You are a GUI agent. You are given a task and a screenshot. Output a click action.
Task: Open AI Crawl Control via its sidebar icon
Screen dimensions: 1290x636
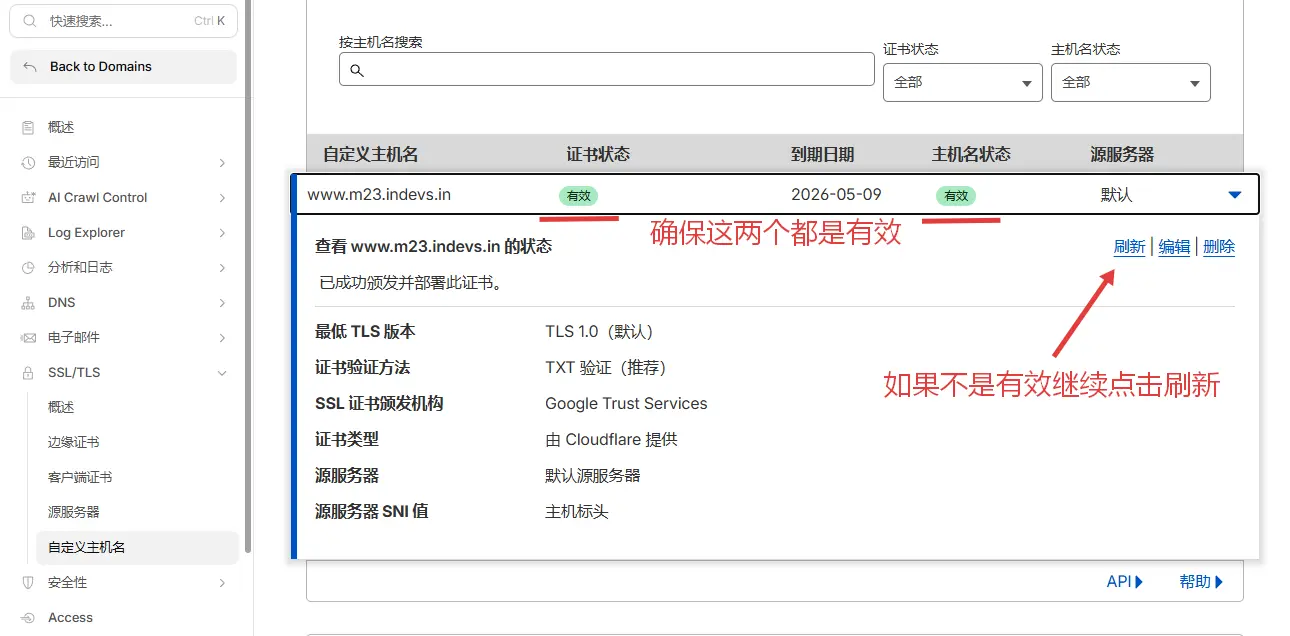point(29,197)
